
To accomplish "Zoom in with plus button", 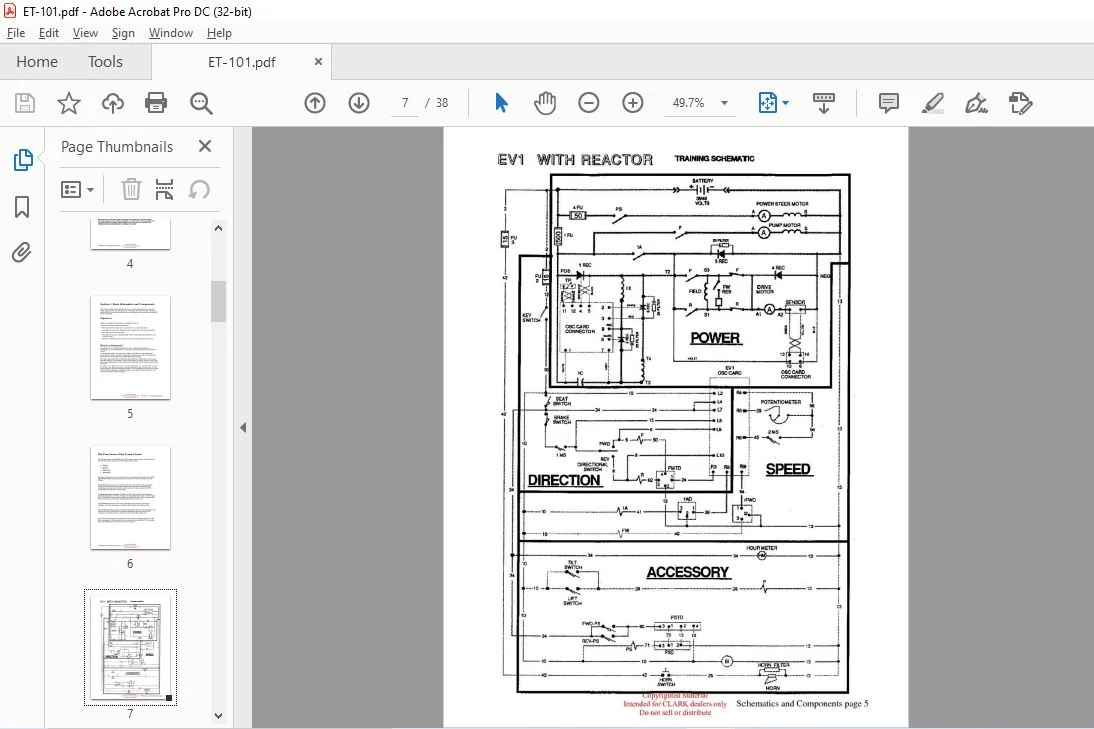I will tap(633, 103).
